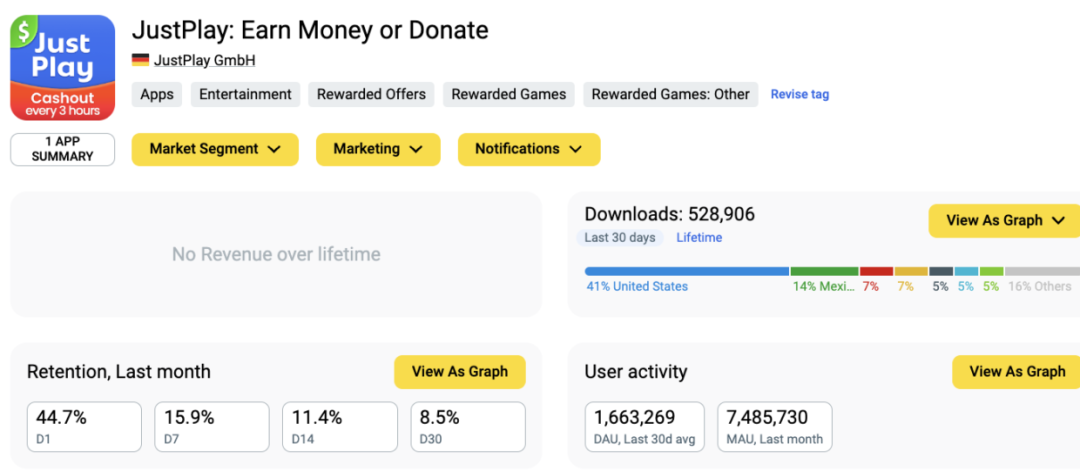Click the German flag icon
Viewport: 1080px width, 471px height.
[x=140, y=60]
